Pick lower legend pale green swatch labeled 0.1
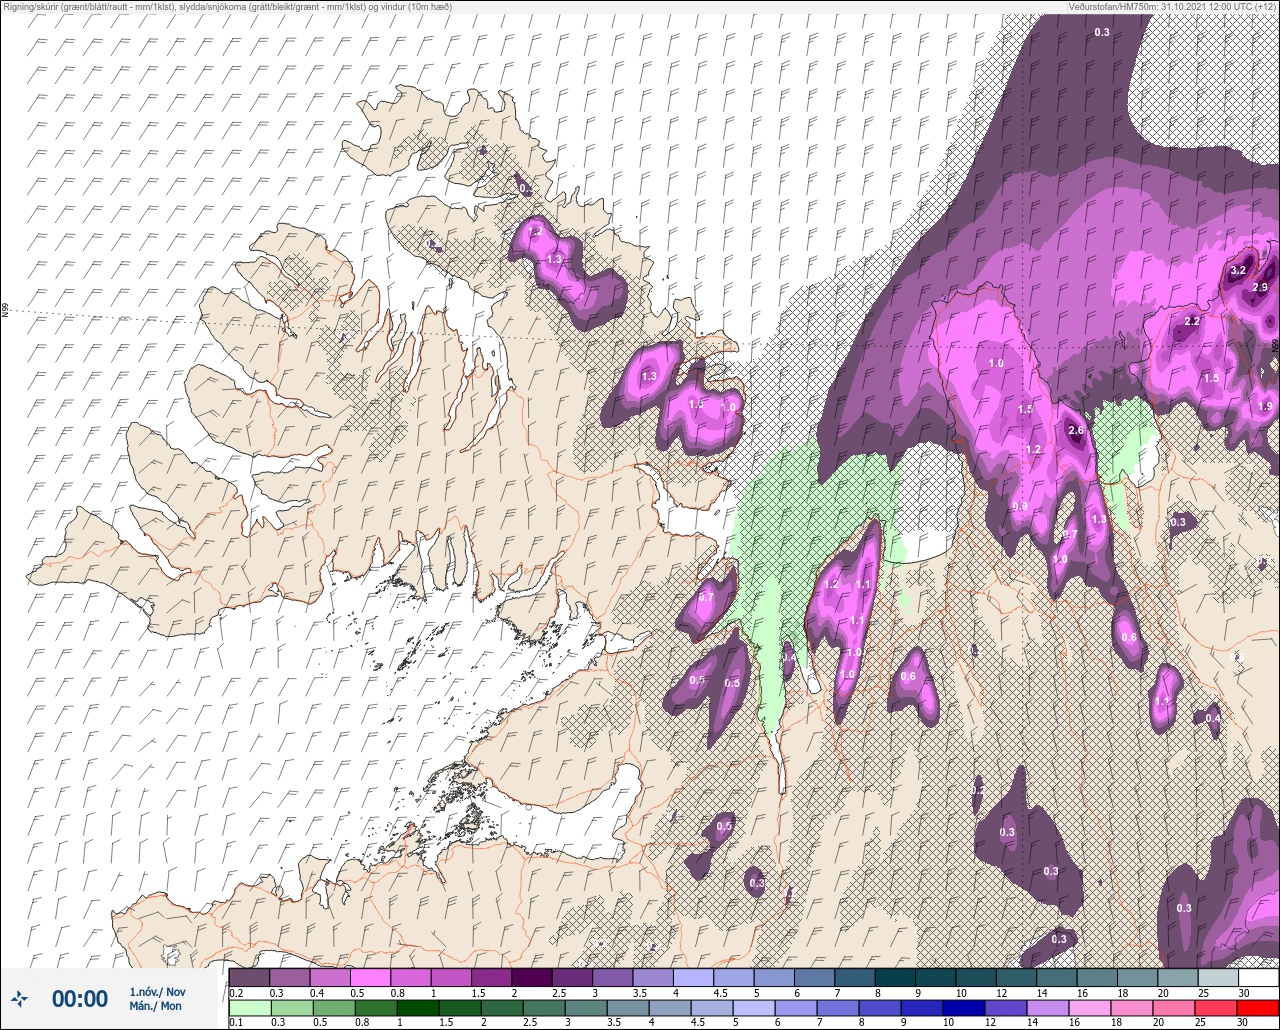 pos(249,1007)
